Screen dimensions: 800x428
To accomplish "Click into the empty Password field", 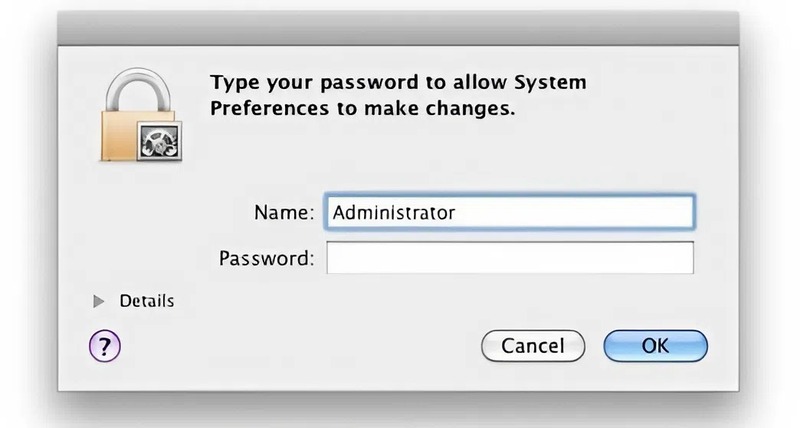I will (x=509, y=258).
